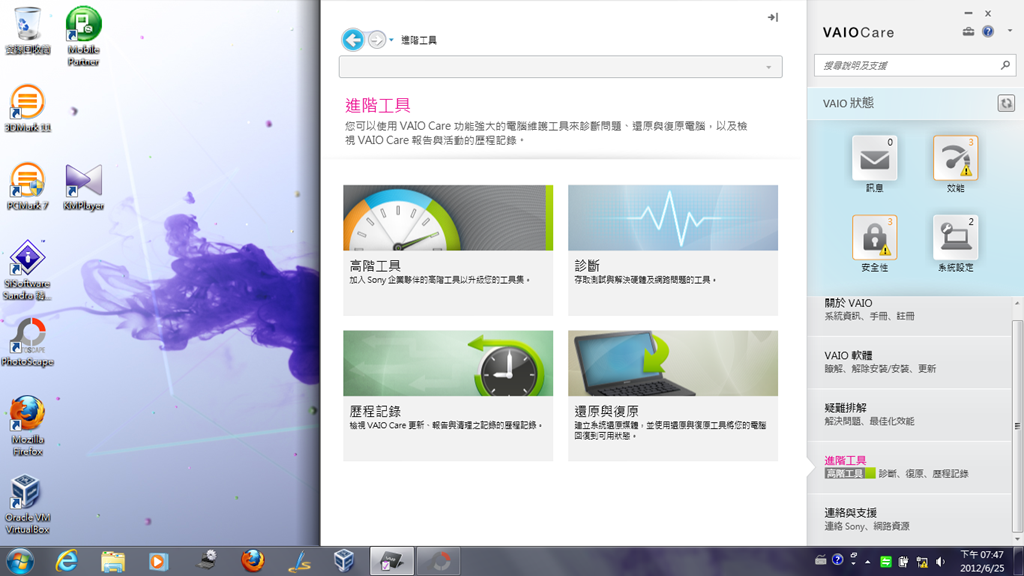Click the 歷程記錄 tile title
Screen dimensions: 1024x576
click(375, 411)
